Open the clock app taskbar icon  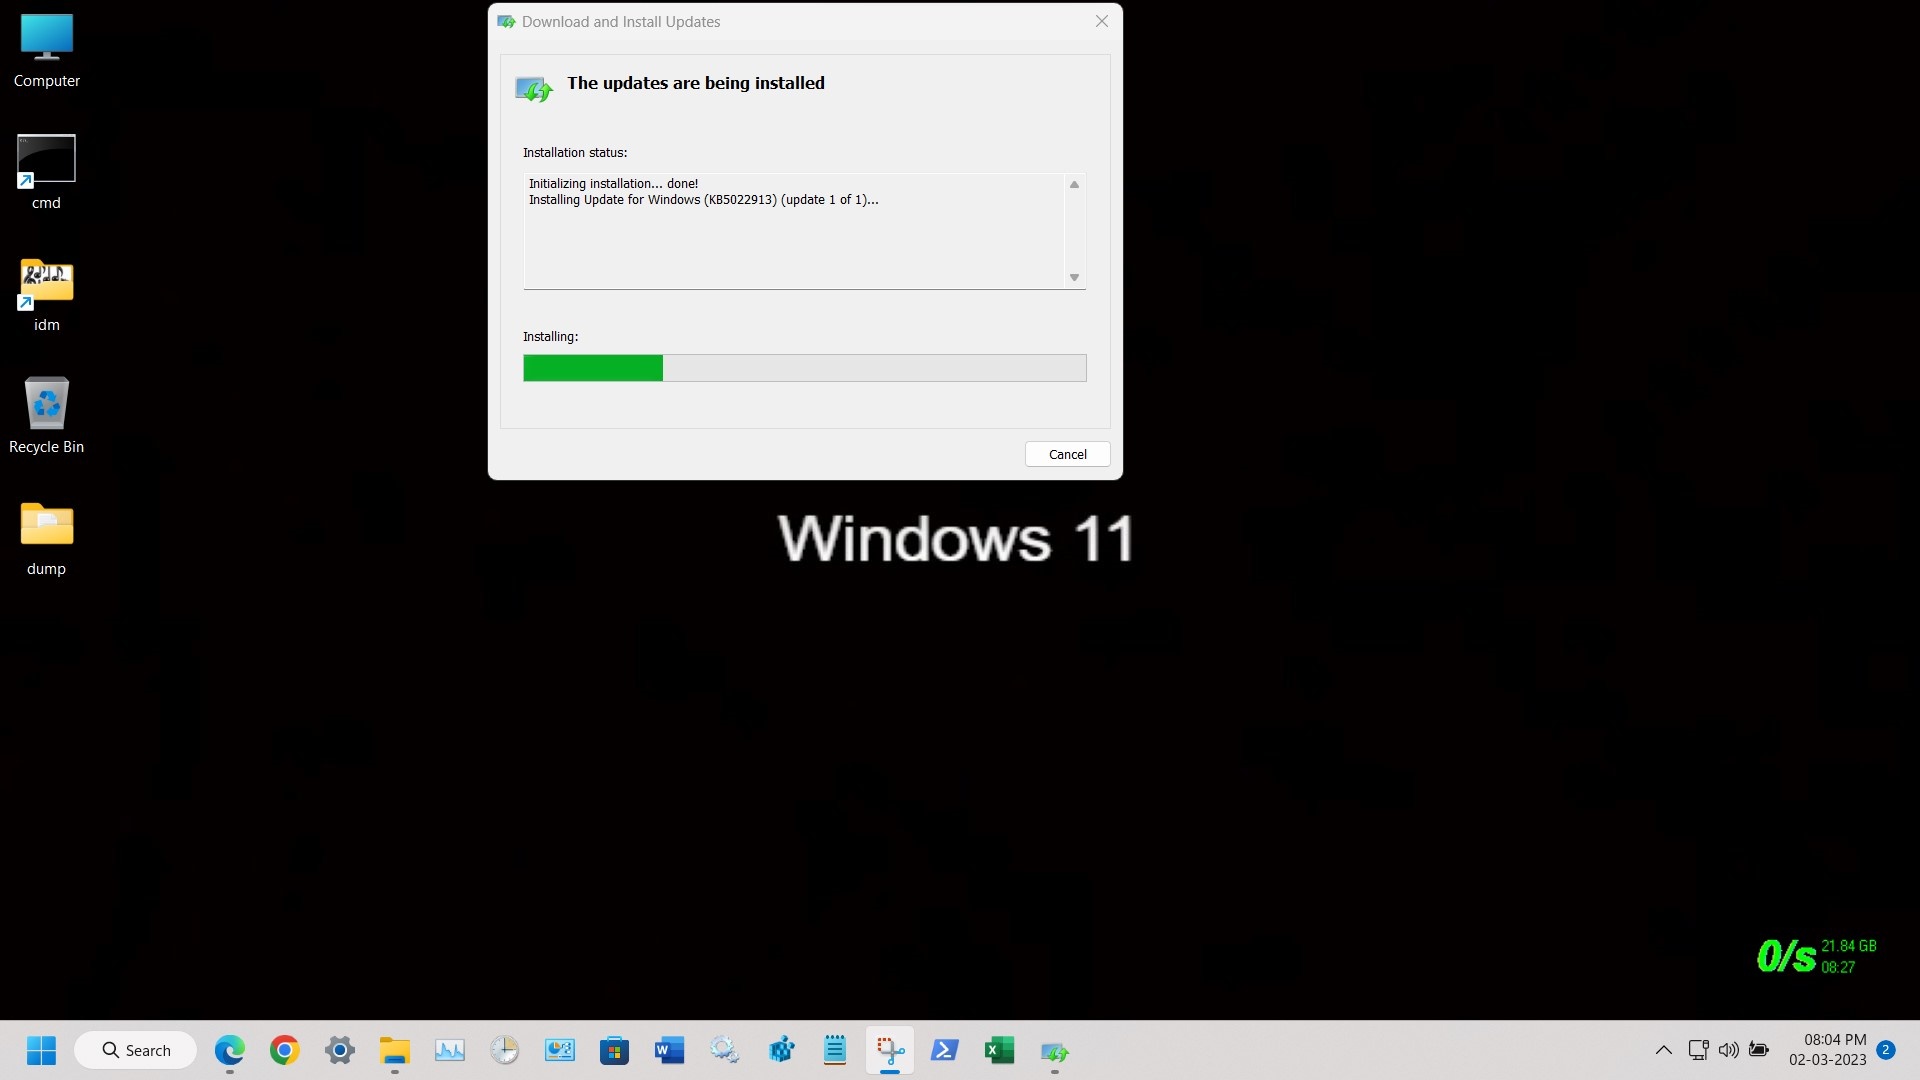[x=505, y=1050]
